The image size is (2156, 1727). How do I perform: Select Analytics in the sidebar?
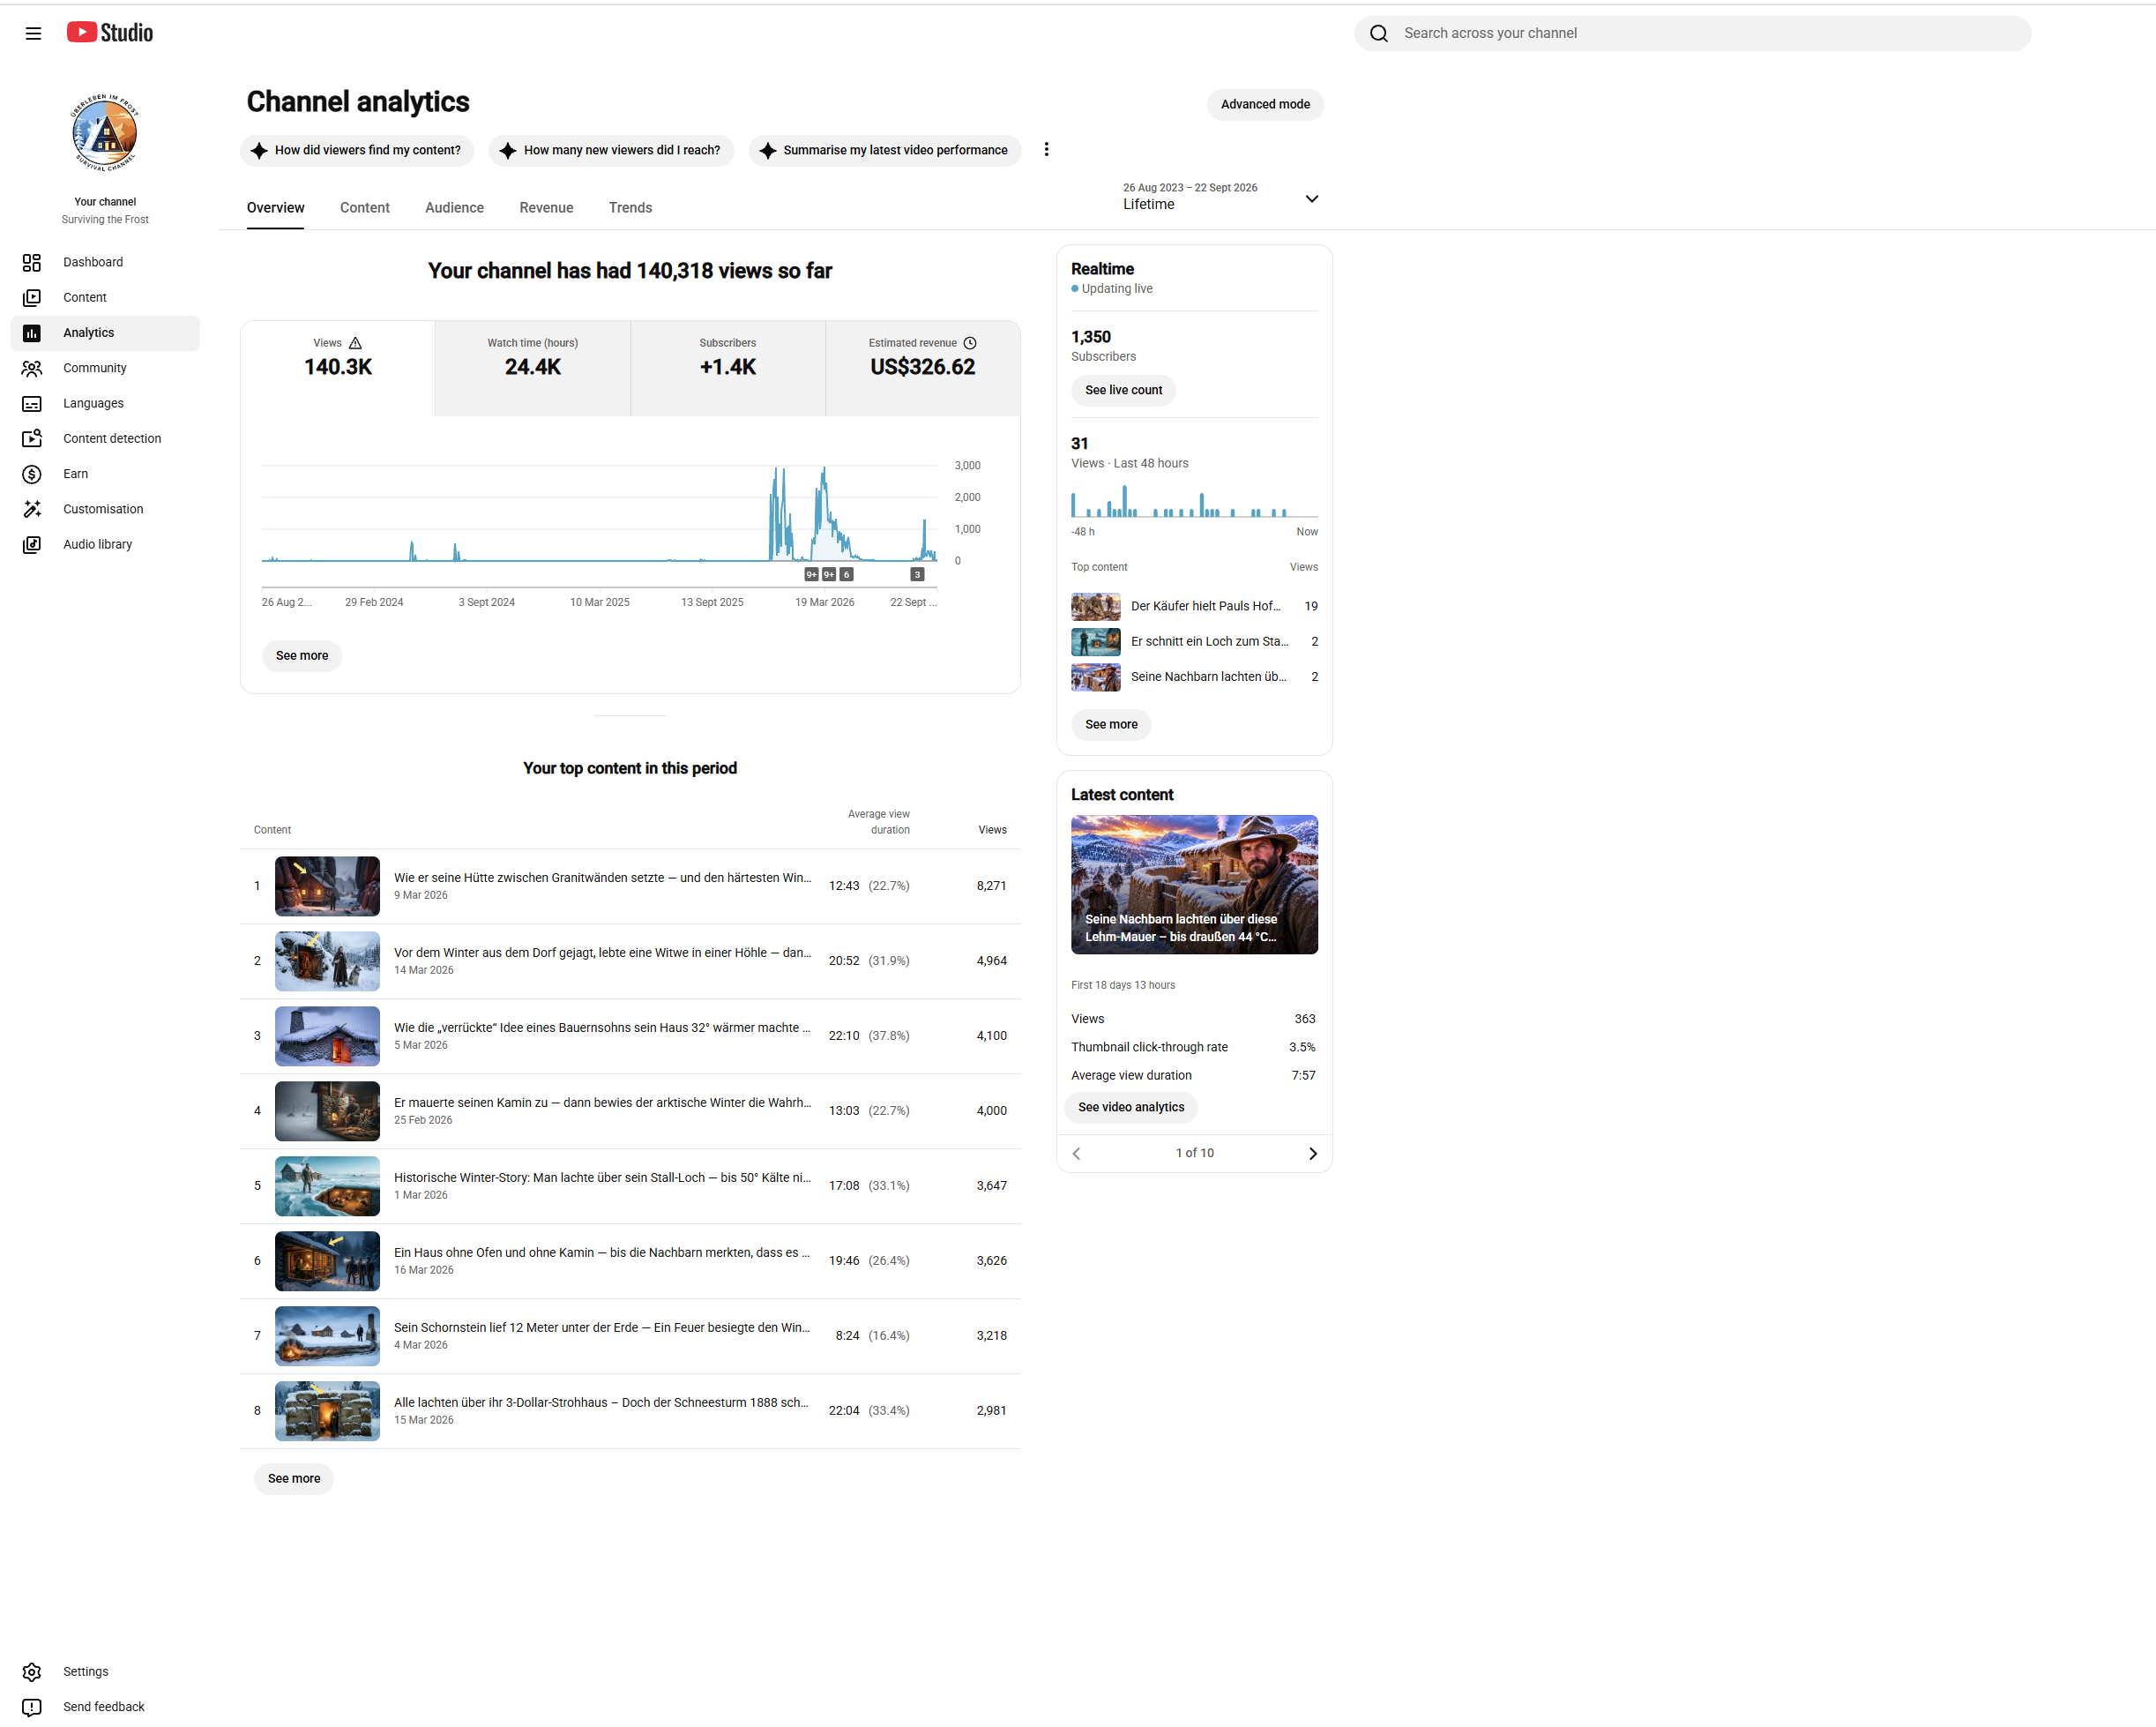point(105,333)
